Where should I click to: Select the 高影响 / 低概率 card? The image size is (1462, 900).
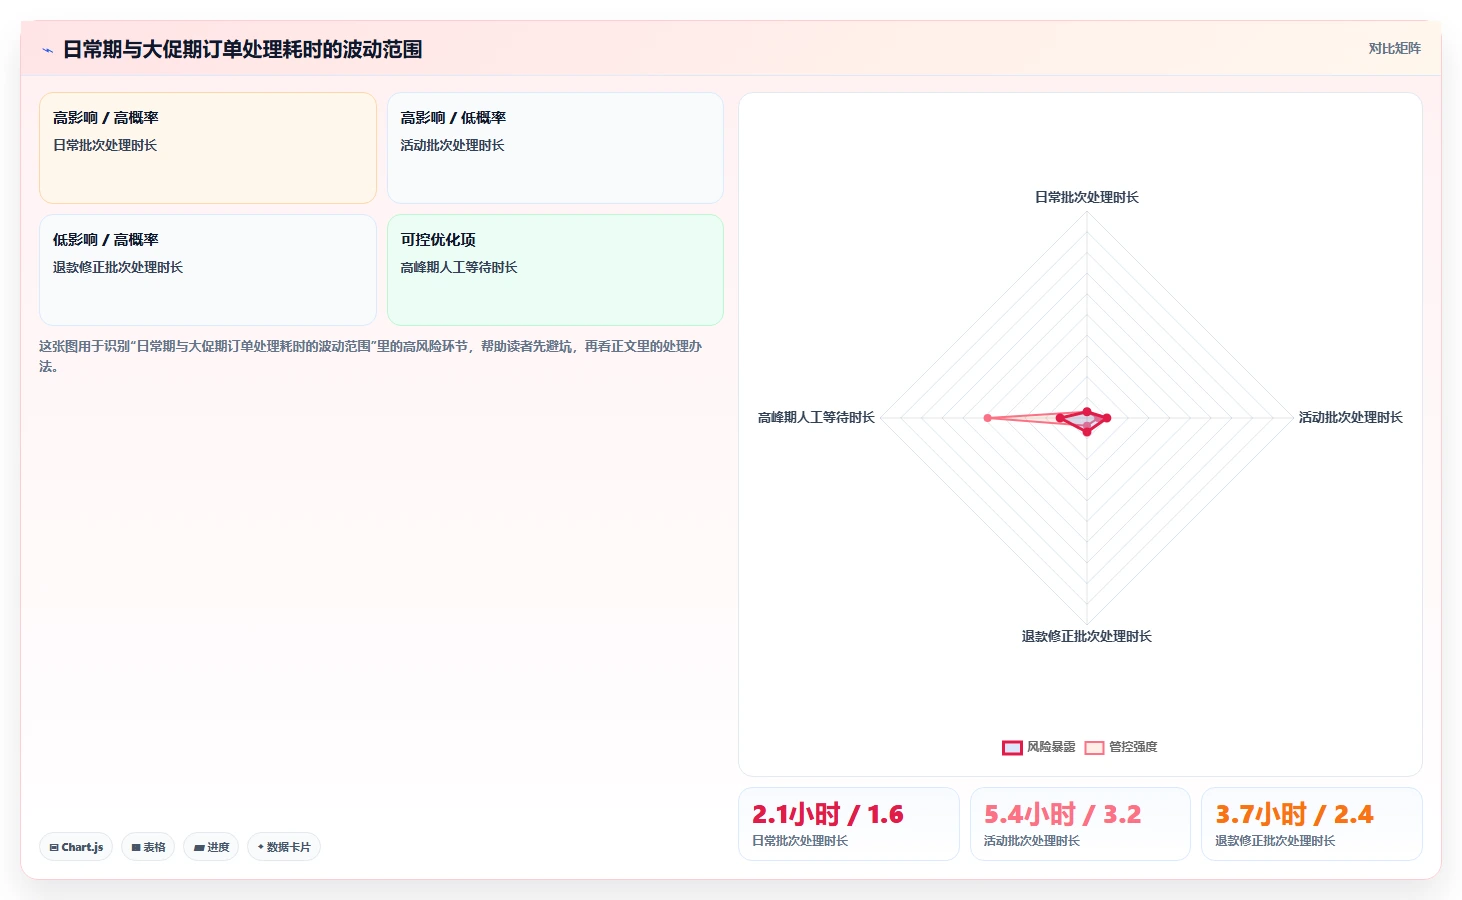coord(555,148)
